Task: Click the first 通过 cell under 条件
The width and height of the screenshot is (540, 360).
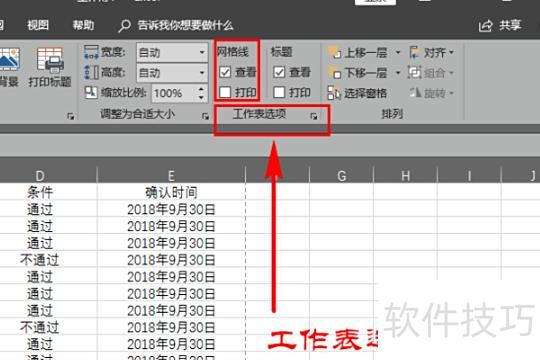Action: pos(40,209)
